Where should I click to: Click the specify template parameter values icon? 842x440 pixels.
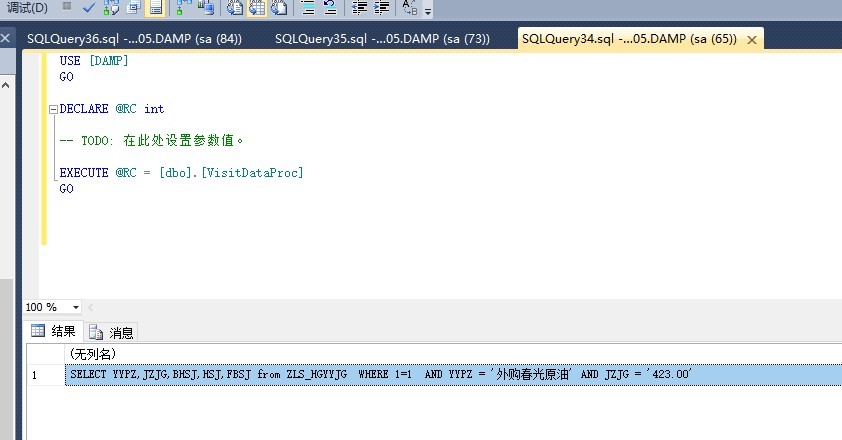[410, 8]
